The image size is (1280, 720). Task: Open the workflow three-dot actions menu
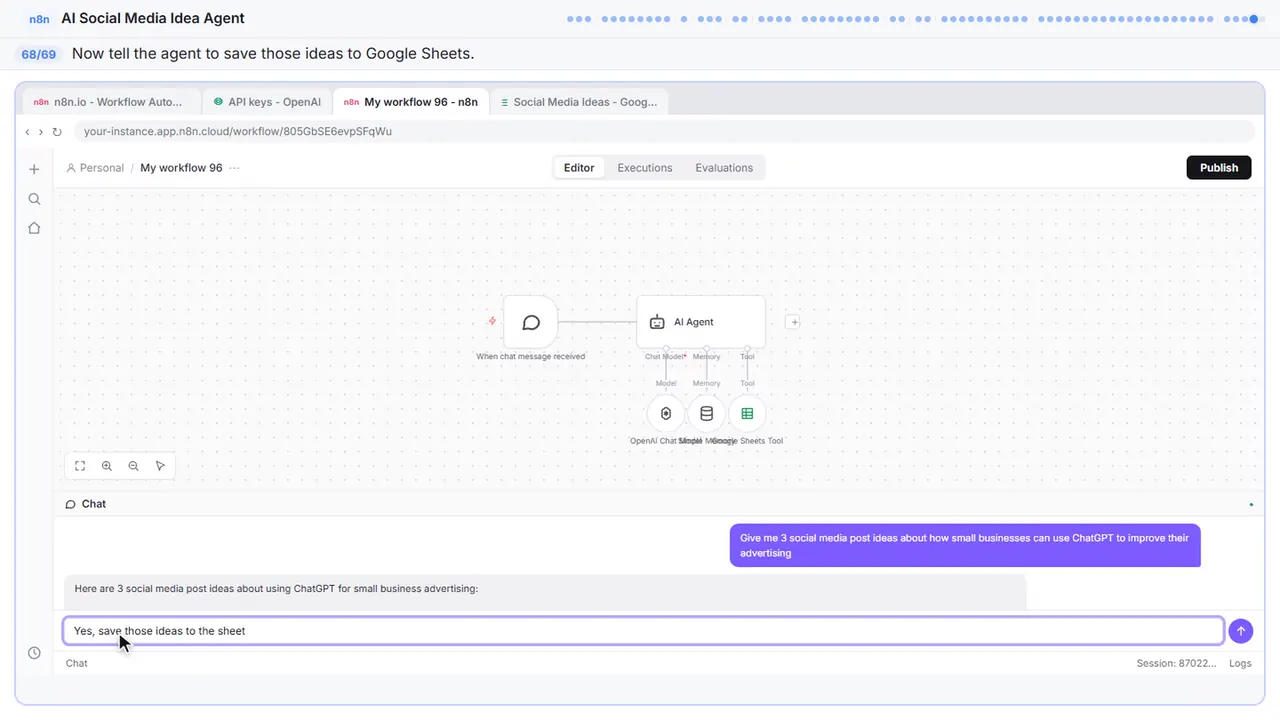(x=234, y=168)
